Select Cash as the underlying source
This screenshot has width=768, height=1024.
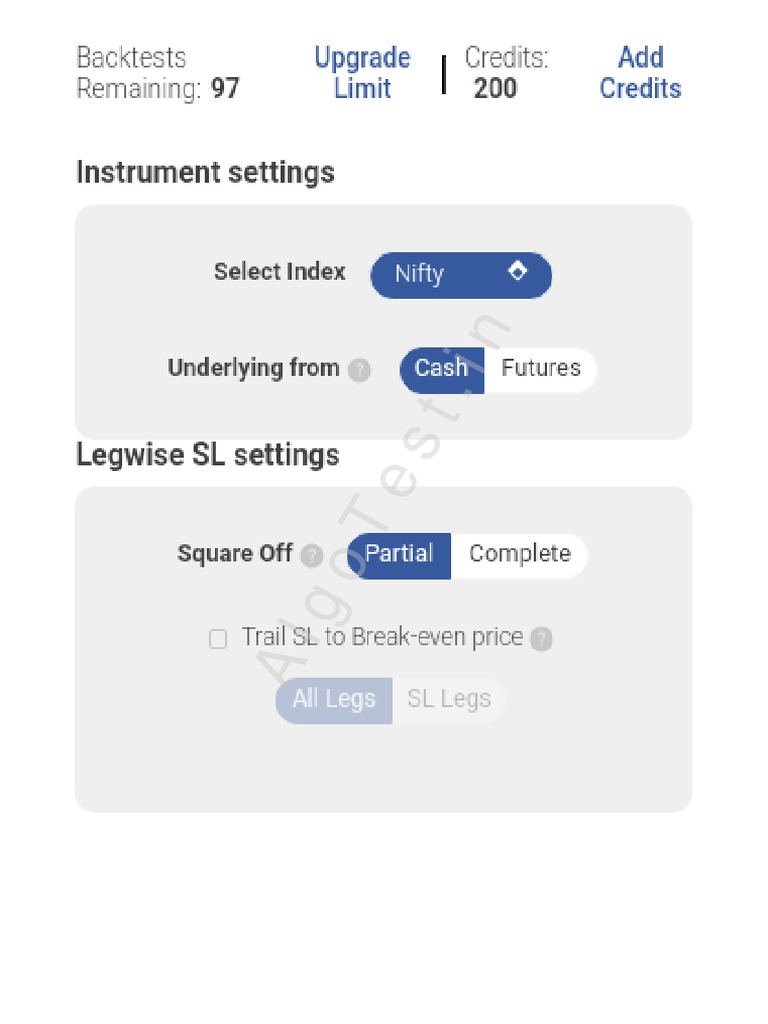click(441, 369)
